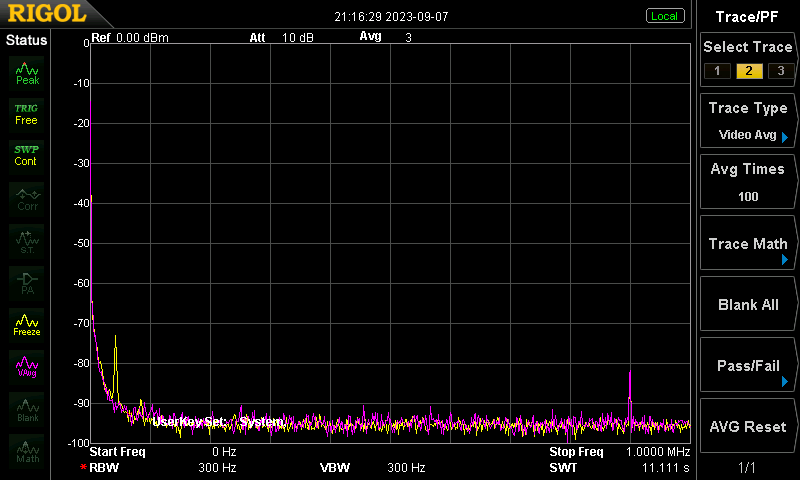Viewport: 800px width, 480px height.
Task: Click the SWP Cont sweep icon
Action: tap(27, 156)
